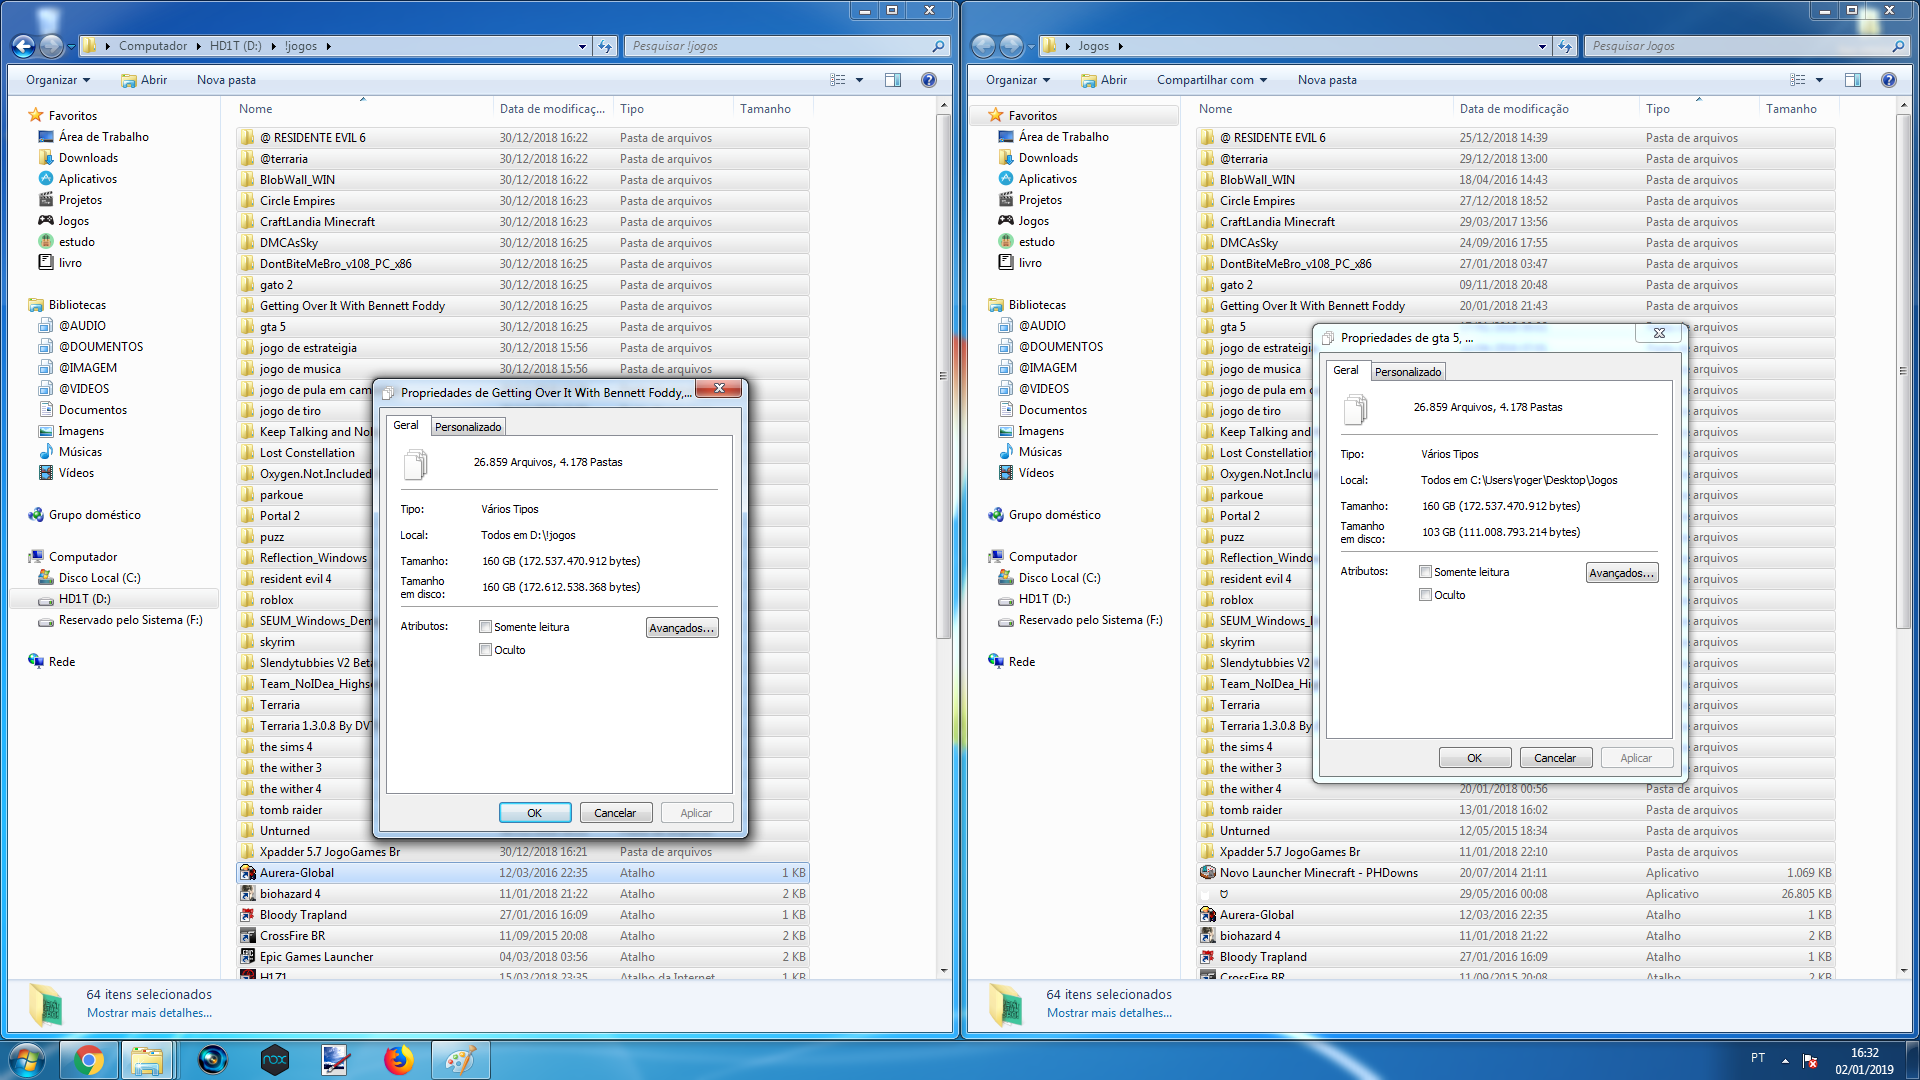This screenshot has height=1080, width=1920.
Task: Expand address bar history dropdown in left window
Action: [x=582, y=46]
